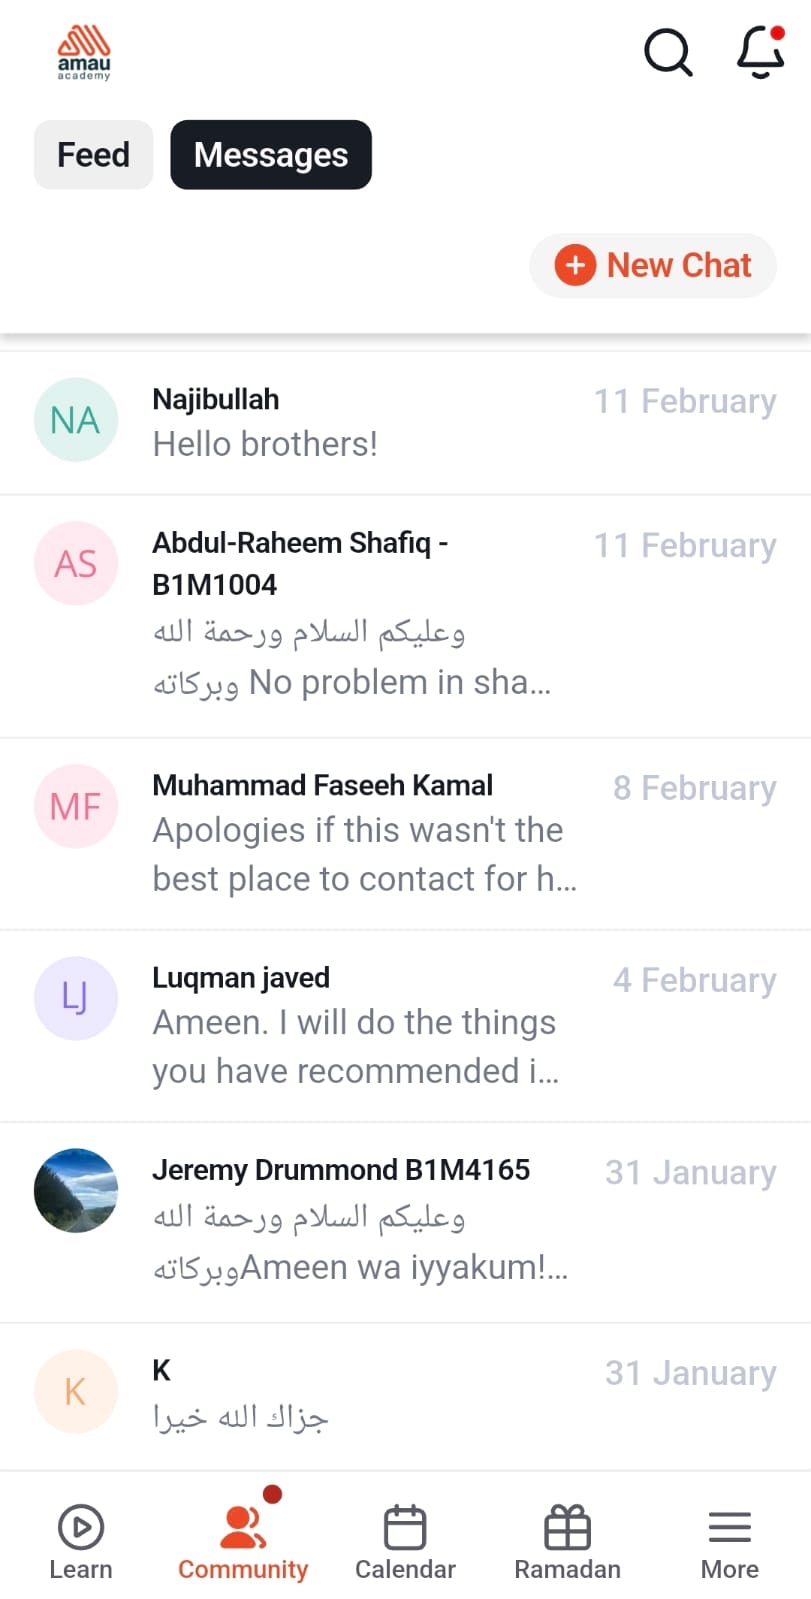Select the Community people icon
Image resolution: width=811 pixels, height=1599 pixels.
[243, 1527]
